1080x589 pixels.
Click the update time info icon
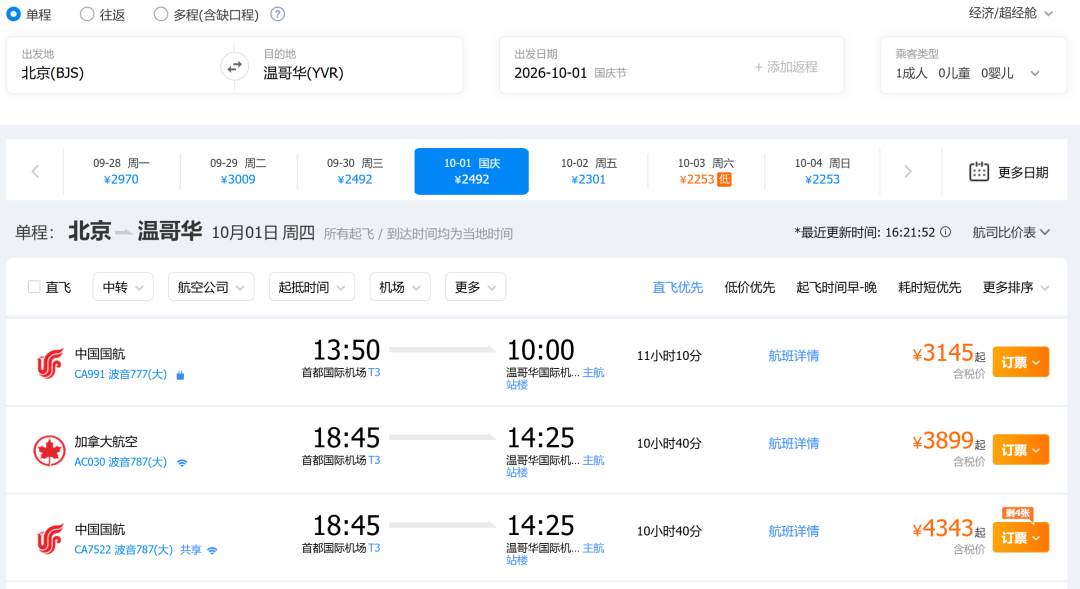946,232
